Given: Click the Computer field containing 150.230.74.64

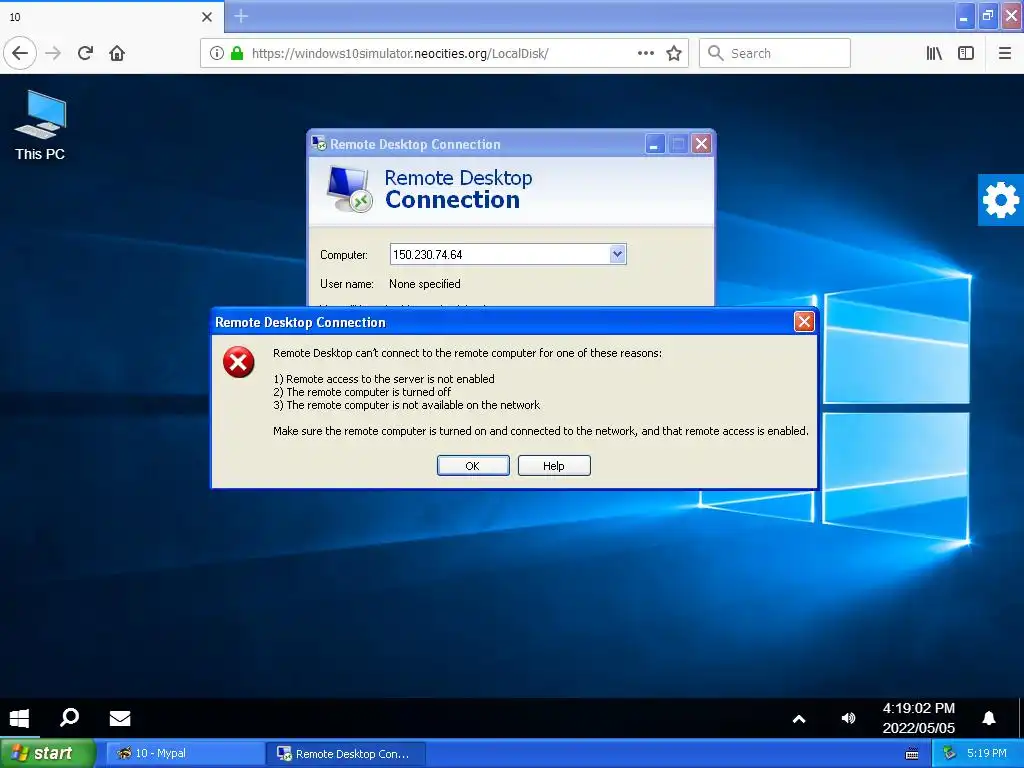Looking at the screenshot, I should tap(507, 254).
